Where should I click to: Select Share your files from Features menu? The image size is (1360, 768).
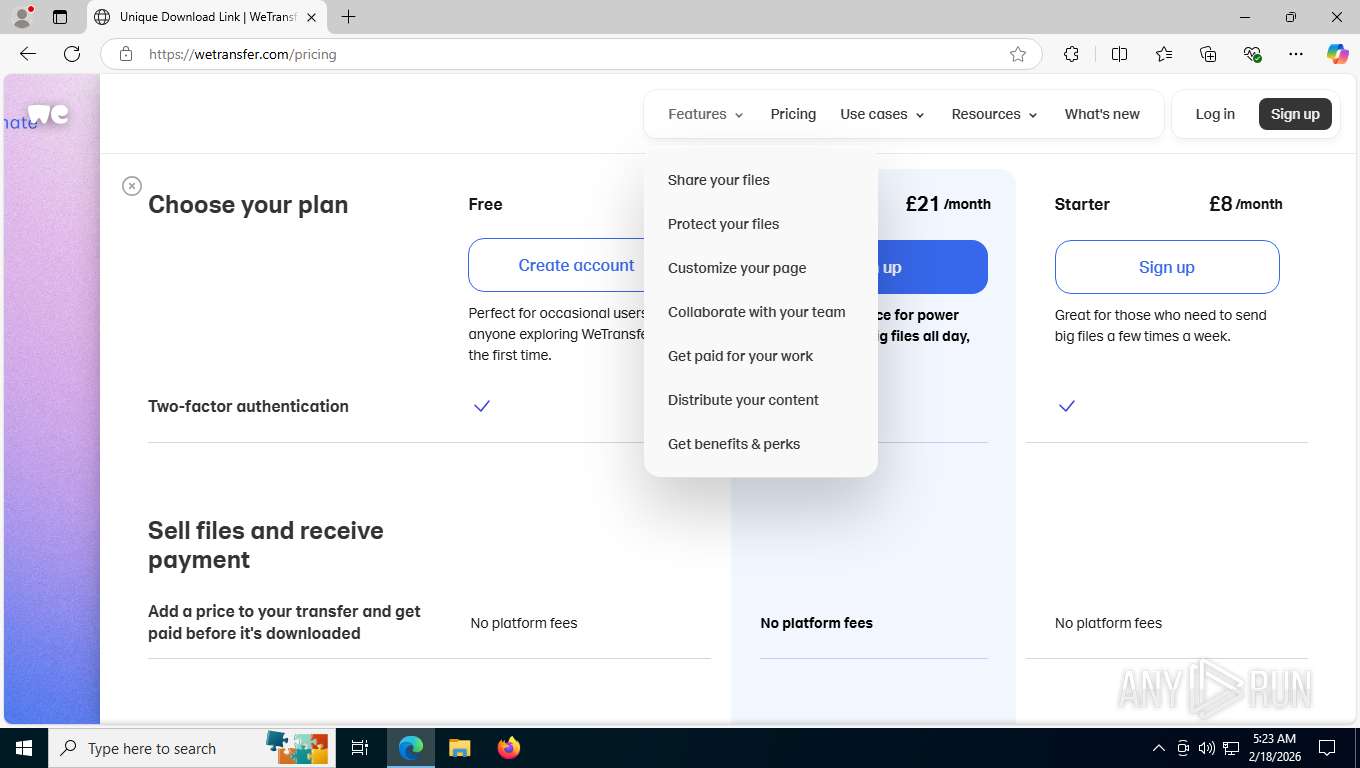[x=719, y=180]
